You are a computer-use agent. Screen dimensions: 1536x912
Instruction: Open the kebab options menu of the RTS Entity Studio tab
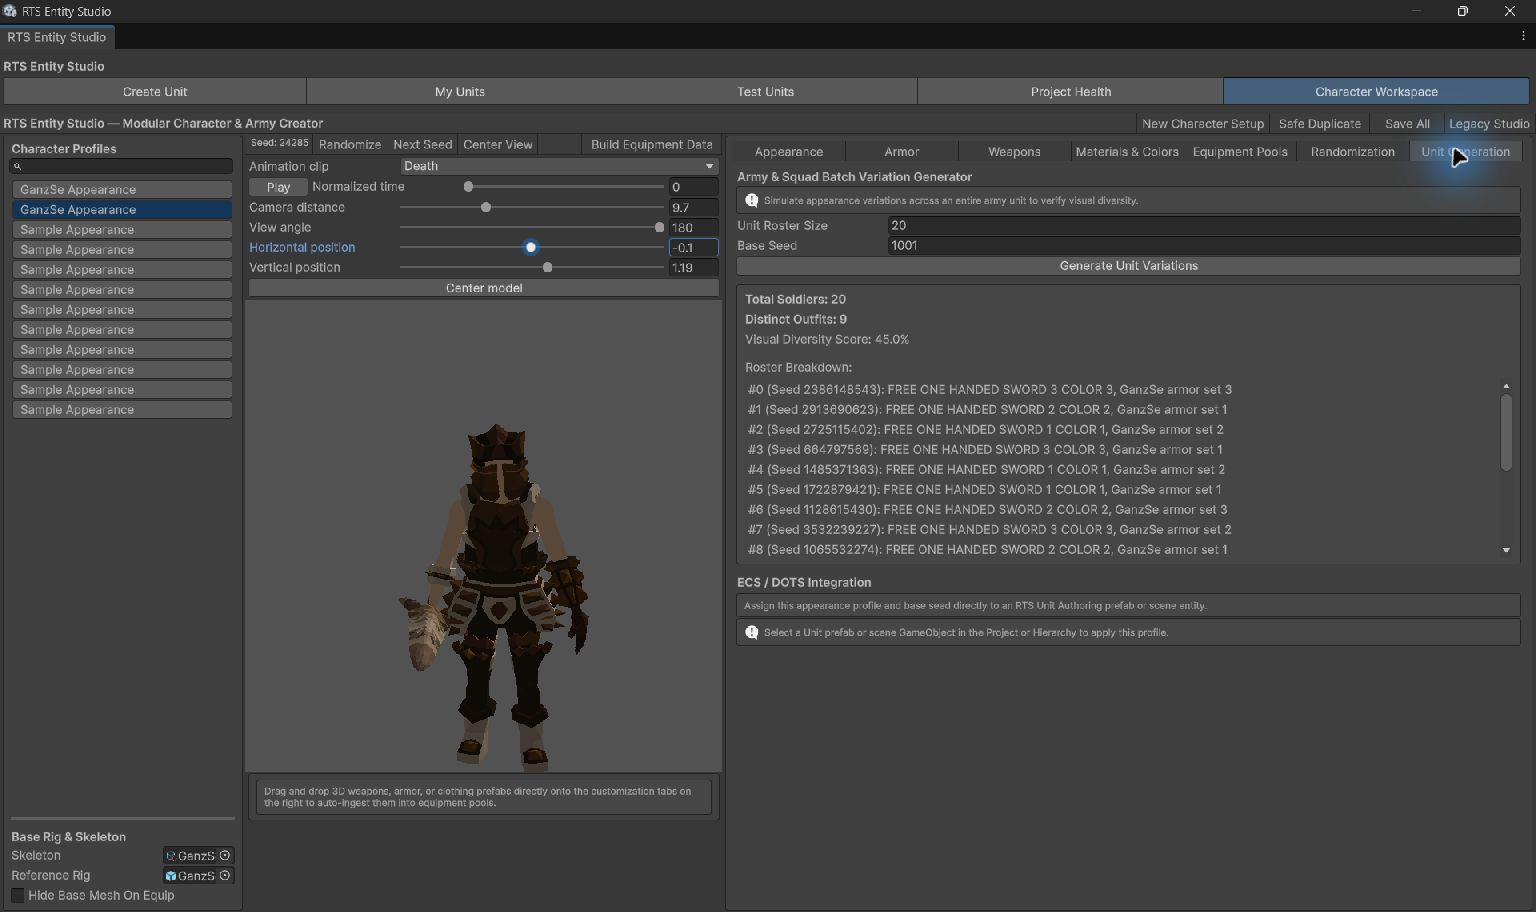pos(1523,36)
